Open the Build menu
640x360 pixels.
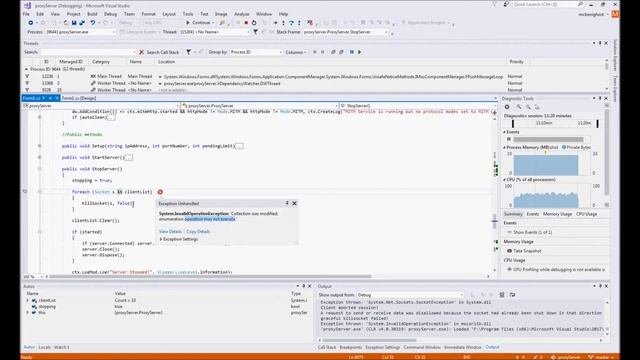pos(92,14)
